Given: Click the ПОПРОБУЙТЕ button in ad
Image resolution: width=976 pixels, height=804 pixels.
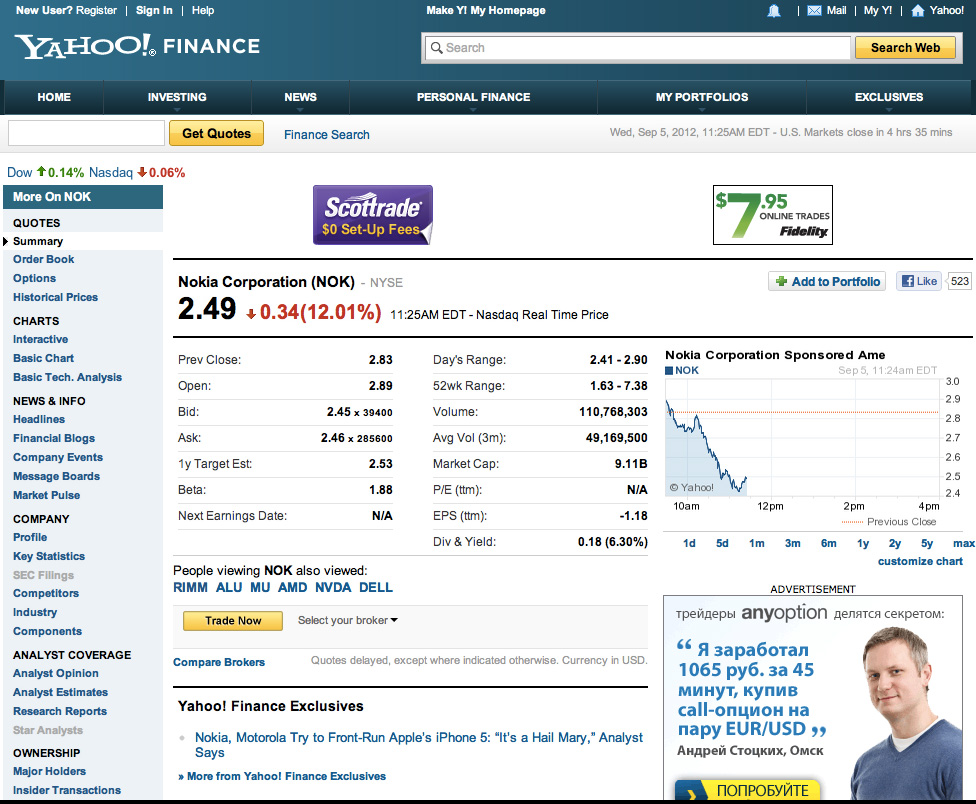Looking at the screenshot, I should click(x=748, y=790).
